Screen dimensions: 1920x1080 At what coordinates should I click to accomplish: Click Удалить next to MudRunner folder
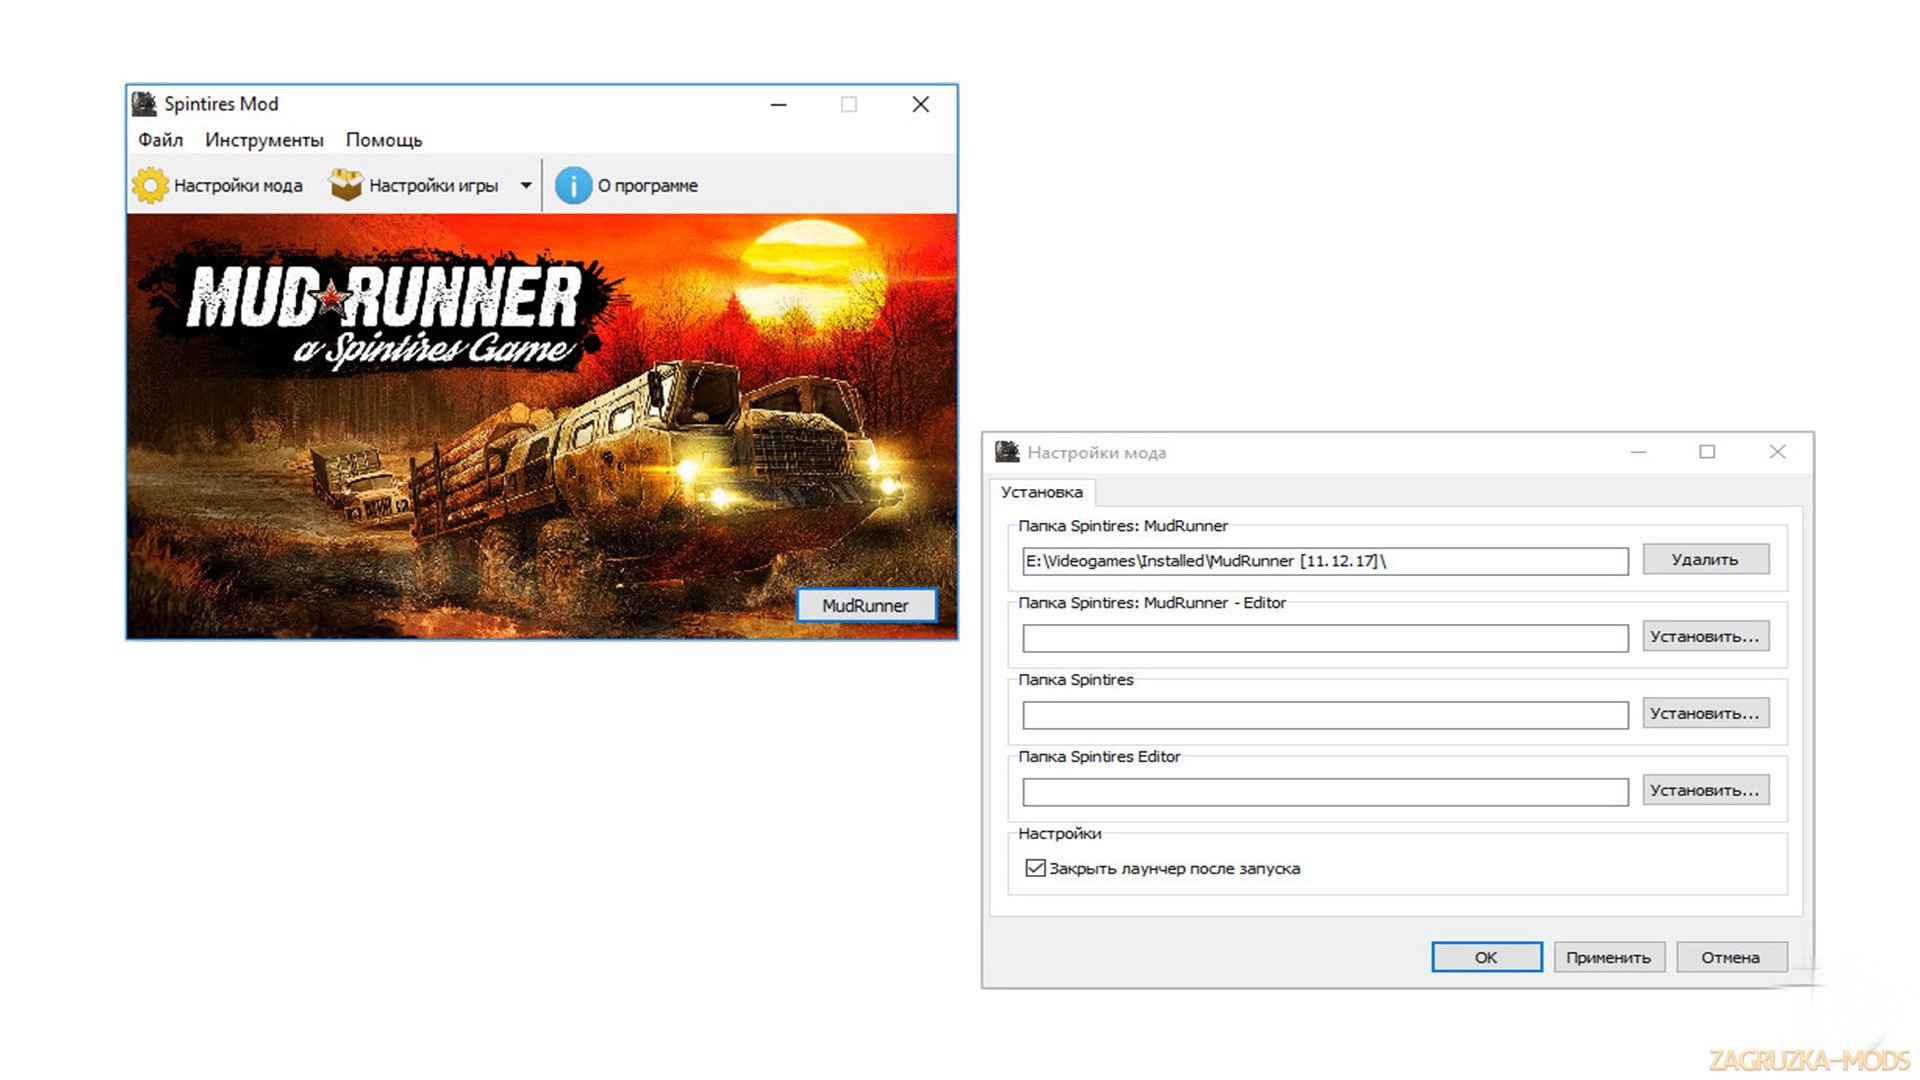1705,559
